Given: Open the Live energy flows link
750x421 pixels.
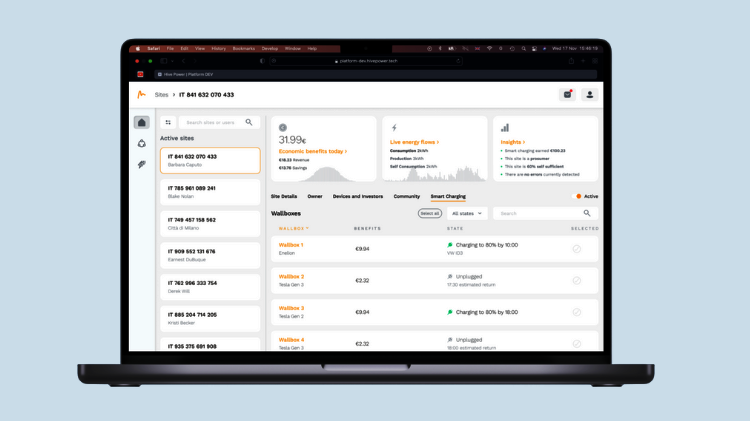Looking at the screenshot, I should (416, 143).
